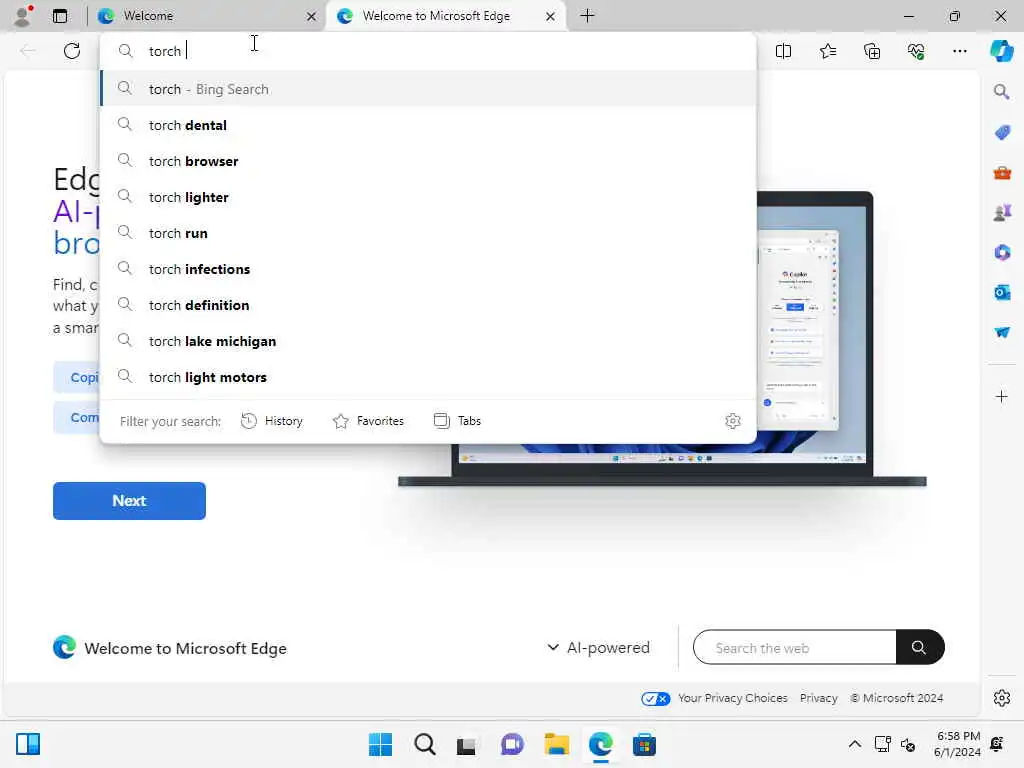Open sidebar Shopping tag icon
1024x768 pixels.
click(1002, 133)
